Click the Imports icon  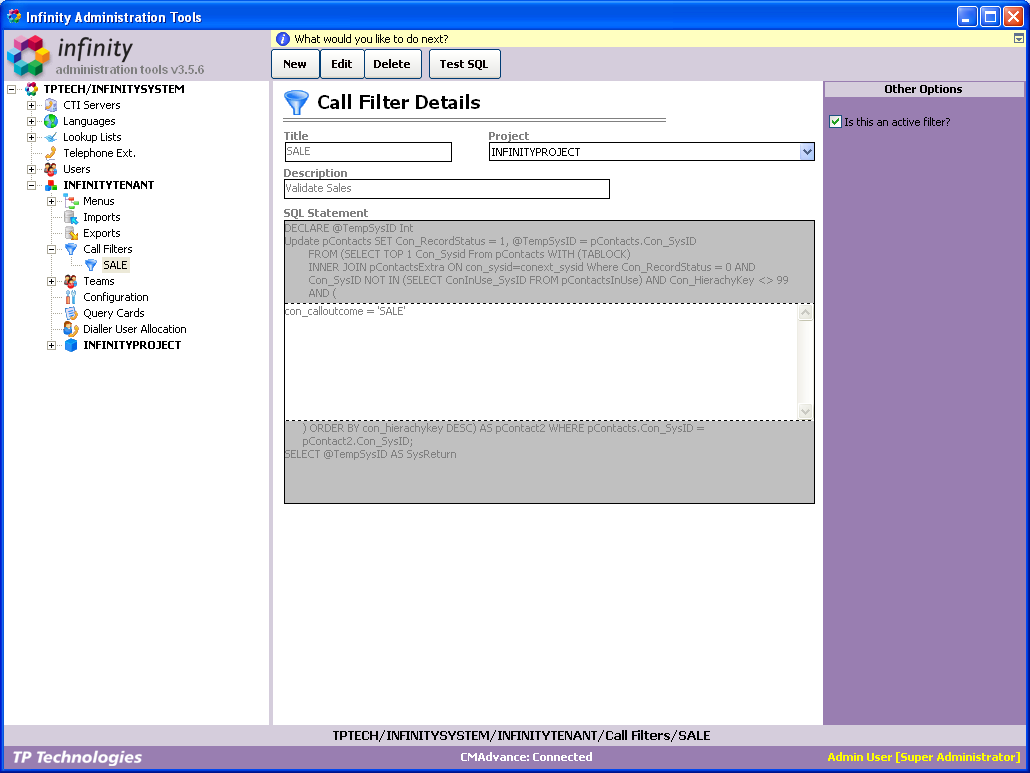click(71, 217)
